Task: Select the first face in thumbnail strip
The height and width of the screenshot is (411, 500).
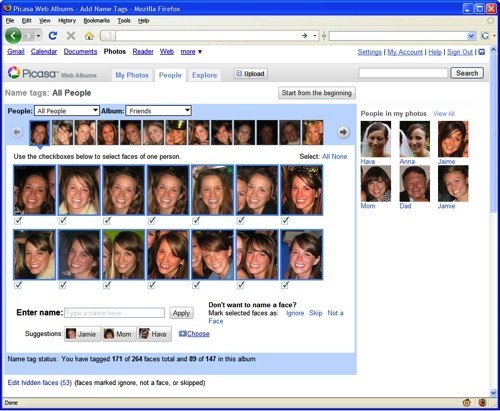Action: [40, 132]
